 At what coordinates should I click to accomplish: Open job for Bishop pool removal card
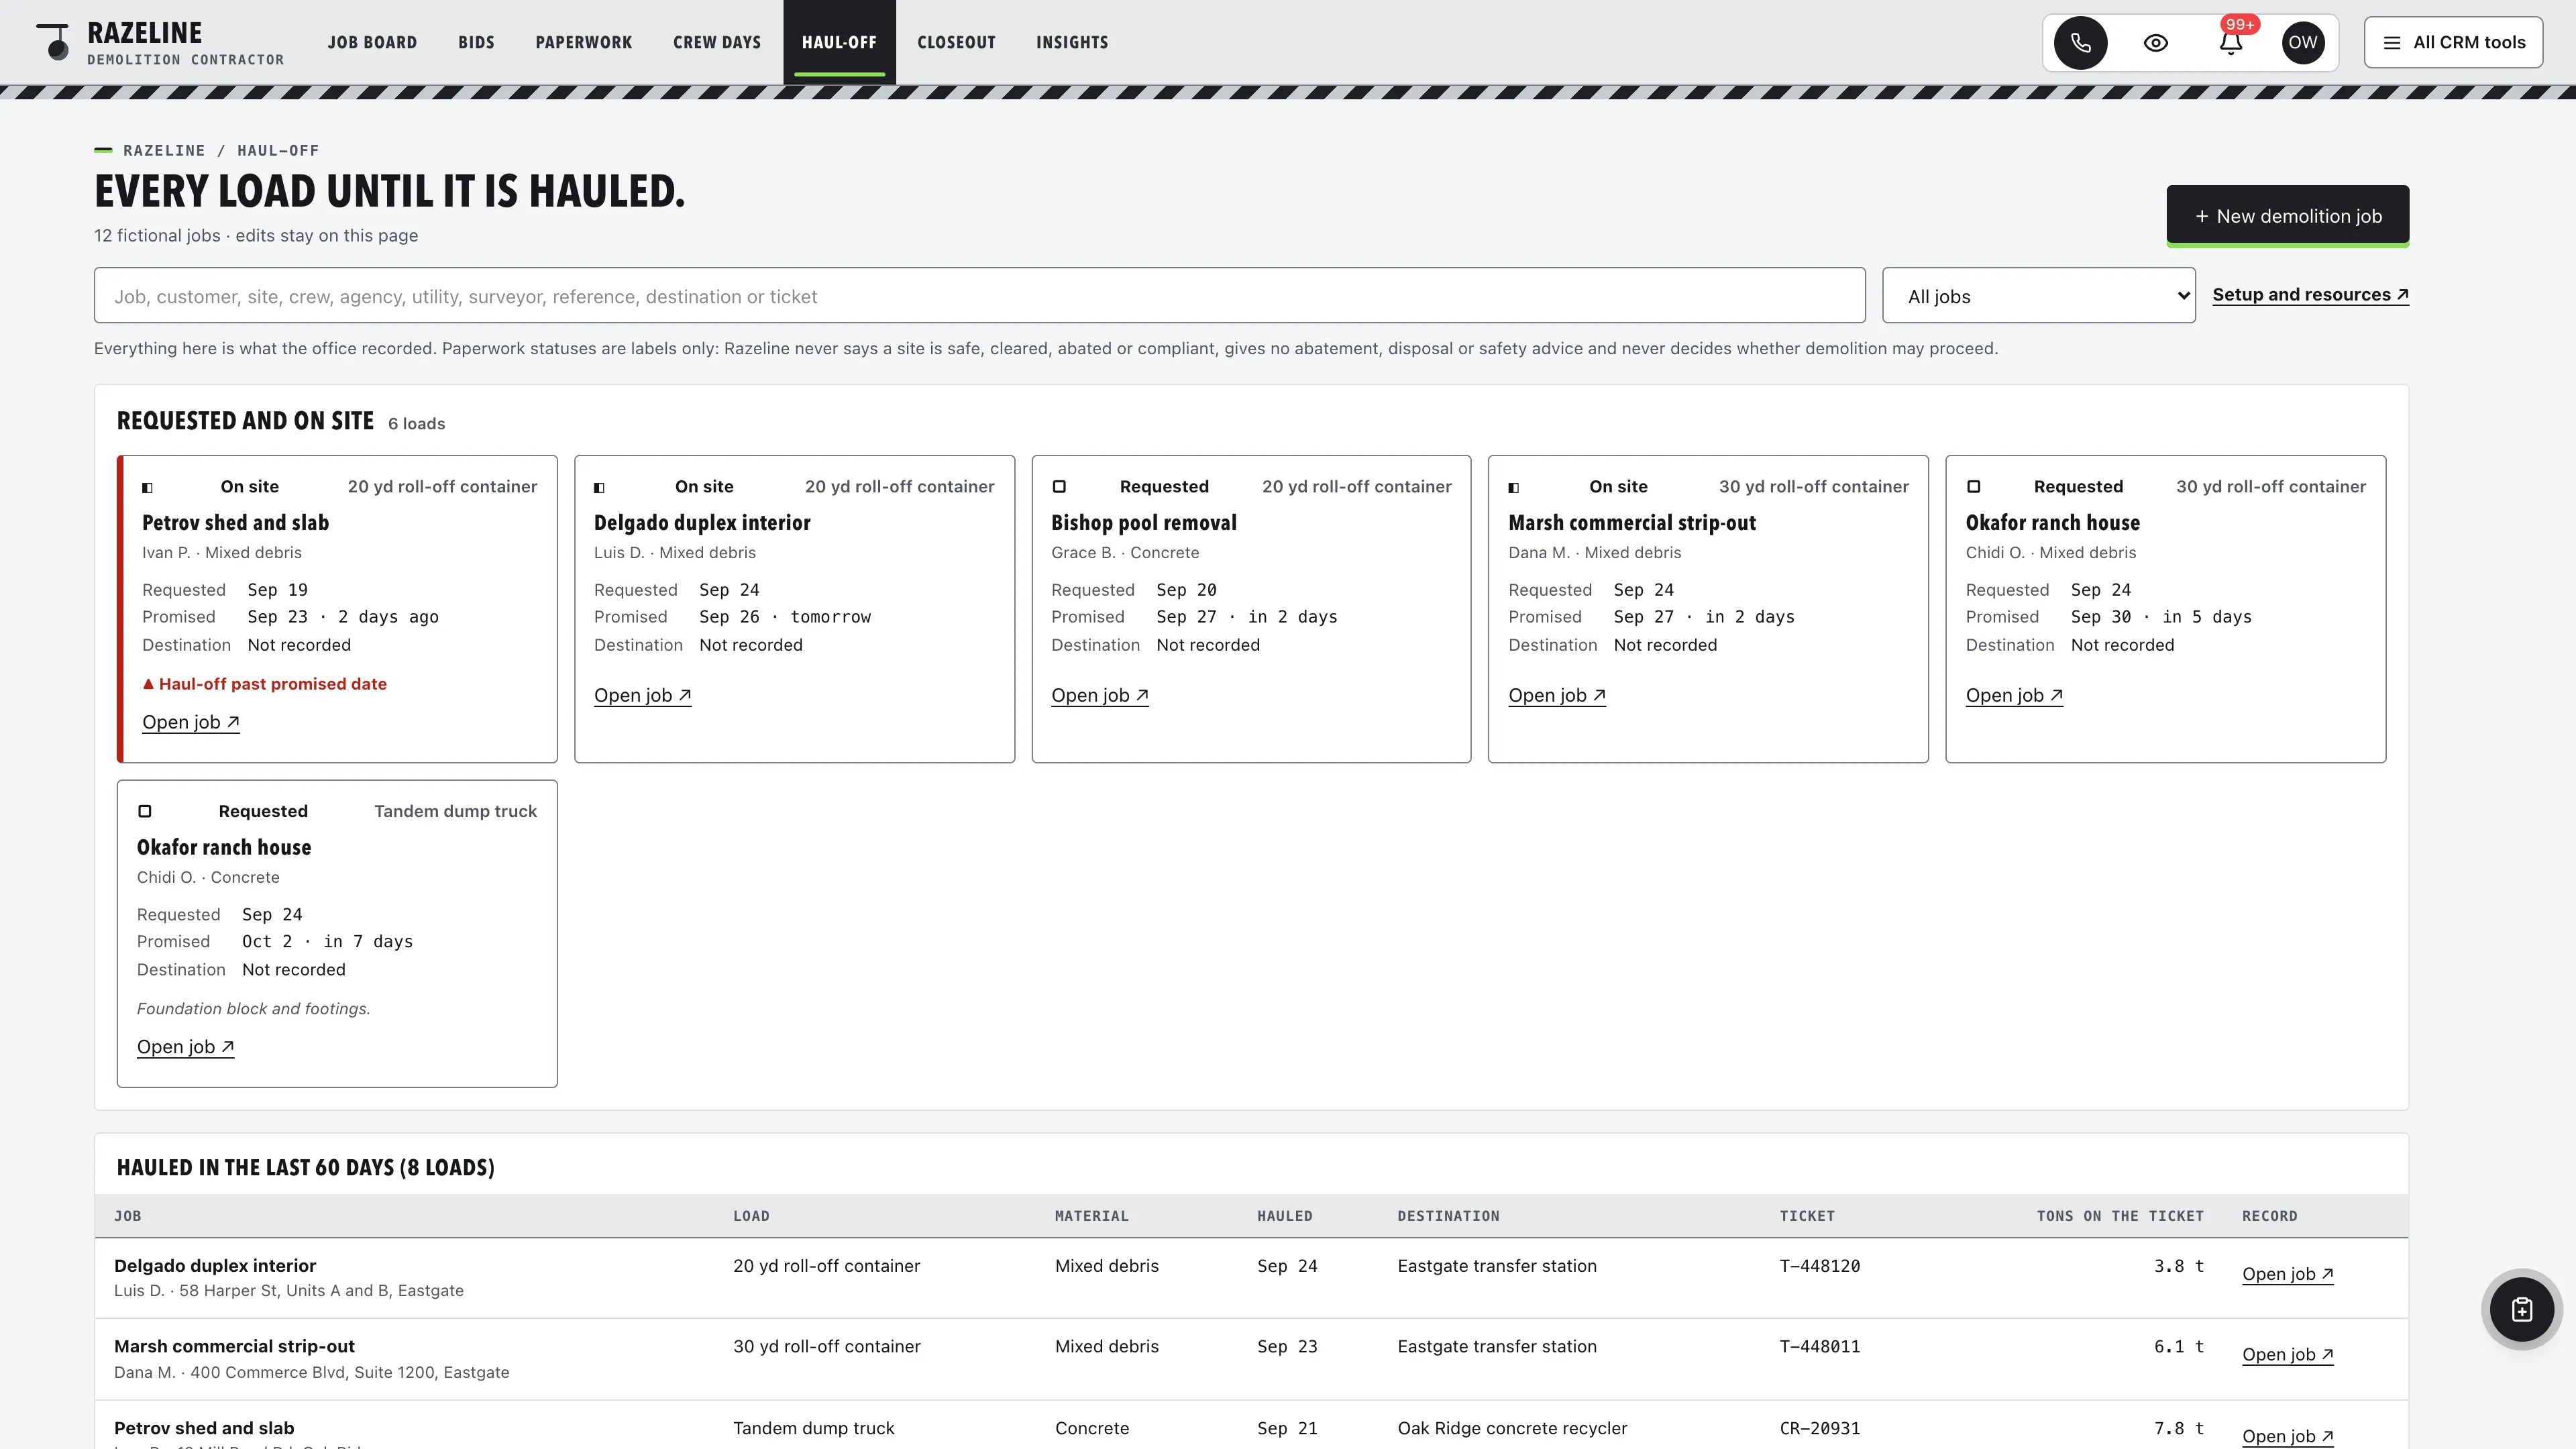click(1099, 695)
